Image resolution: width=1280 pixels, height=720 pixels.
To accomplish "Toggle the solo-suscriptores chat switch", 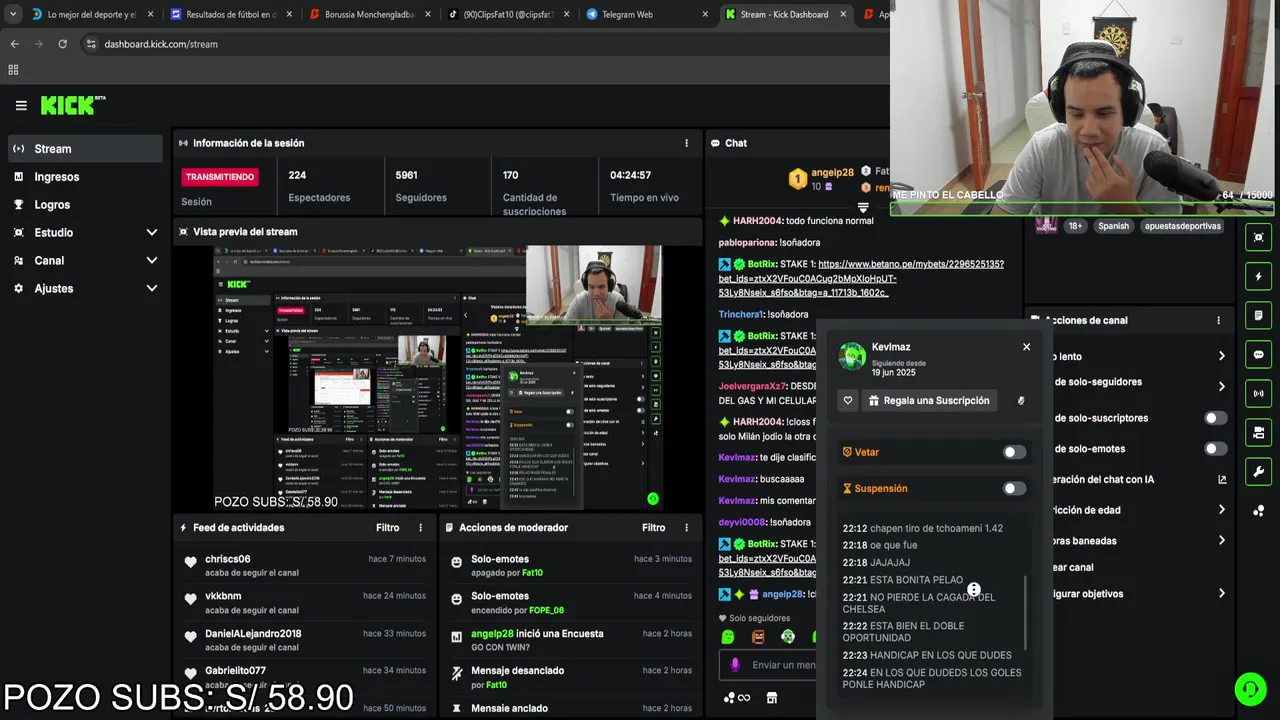I will point(1215,418).
